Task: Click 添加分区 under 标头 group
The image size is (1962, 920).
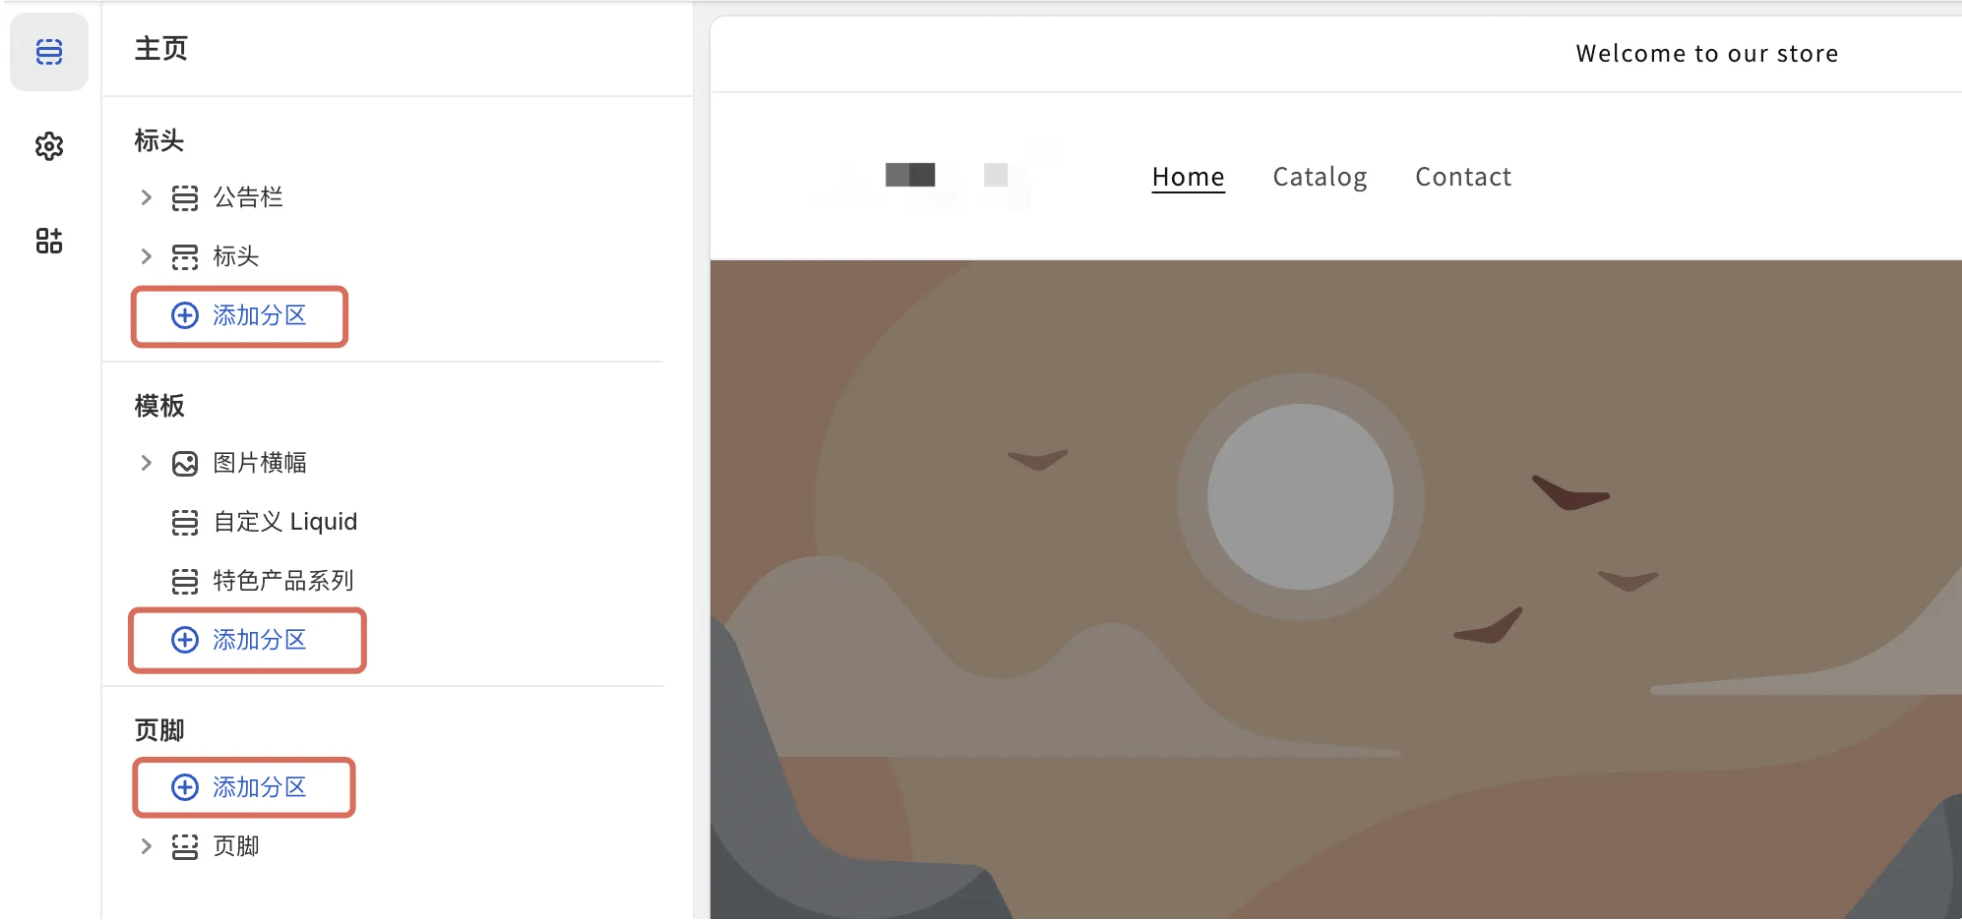Action: coord(240,316)
